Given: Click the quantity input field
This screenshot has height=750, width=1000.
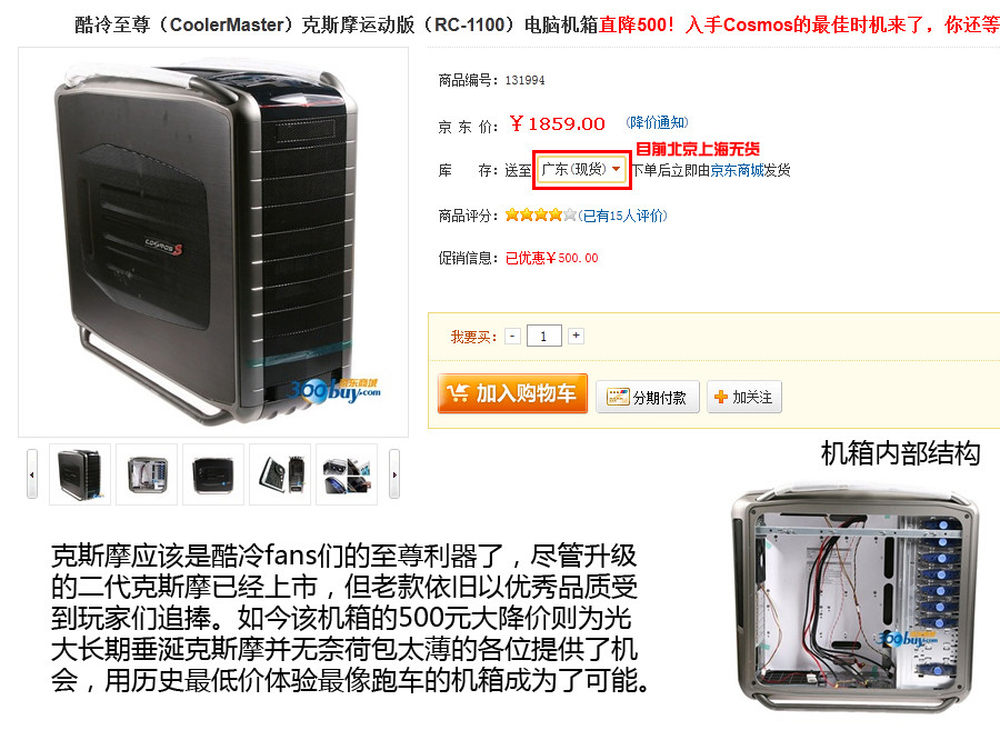Looking at the screenshot, I should pos(544,336).
